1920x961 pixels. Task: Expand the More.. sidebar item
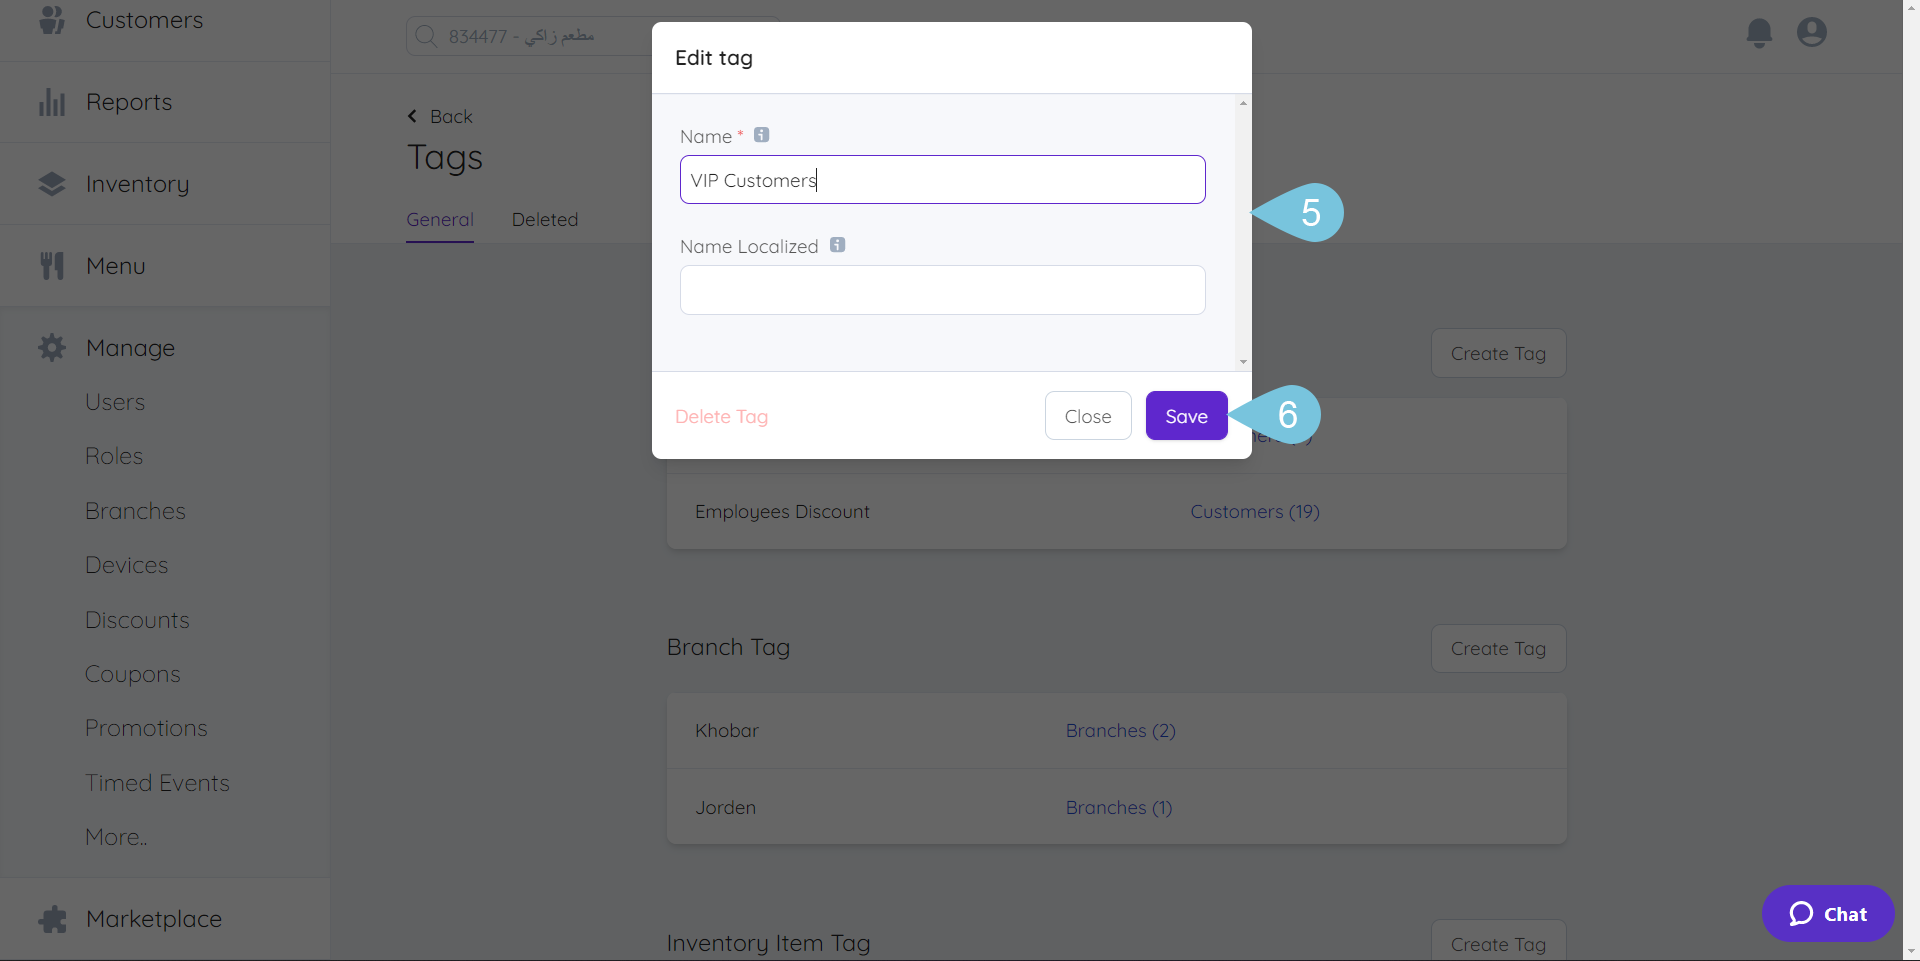[116, 837]
